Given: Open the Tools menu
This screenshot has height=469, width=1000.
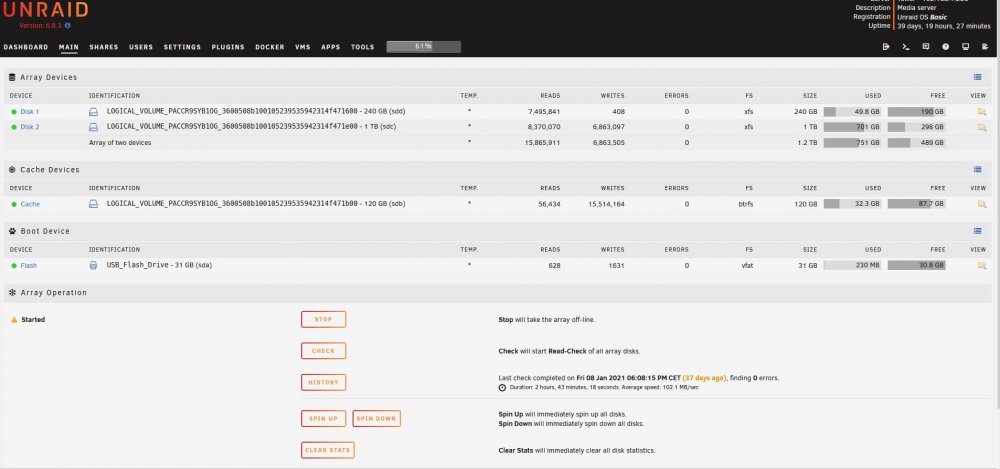Looking at the screenshot, I should [362, 47].
